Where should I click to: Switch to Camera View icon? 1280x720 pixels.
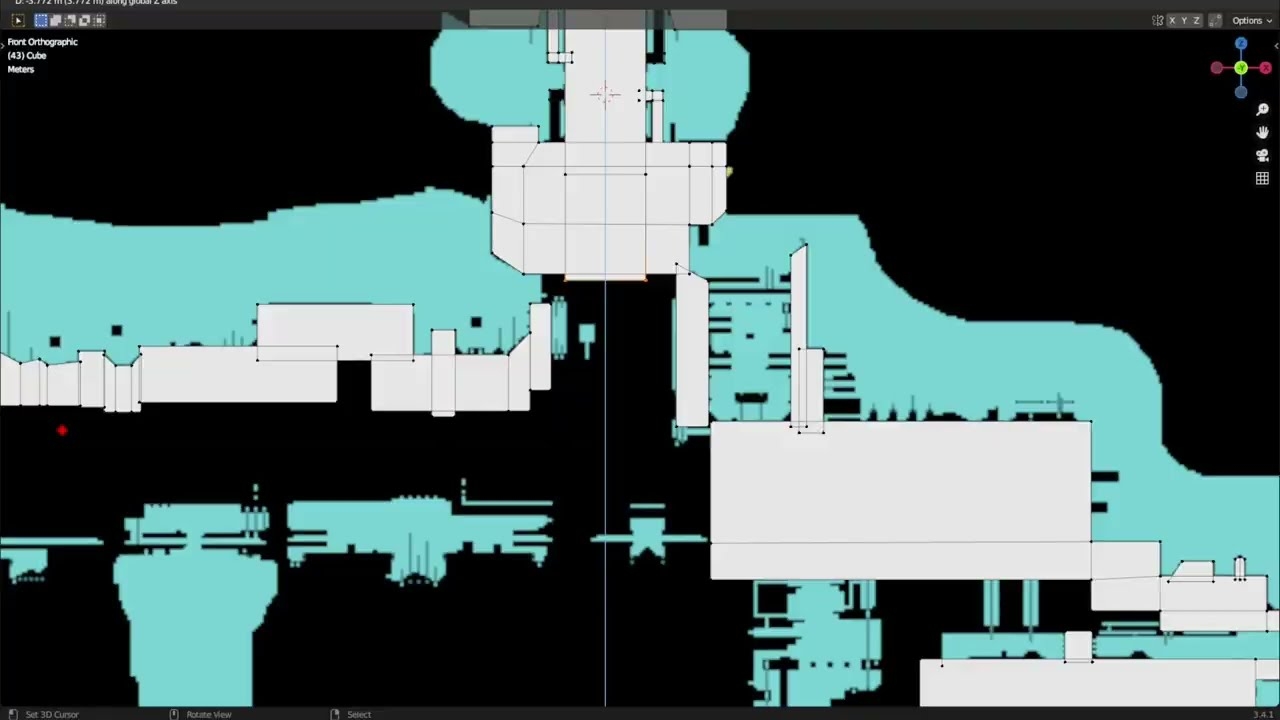coord(1262,155)
